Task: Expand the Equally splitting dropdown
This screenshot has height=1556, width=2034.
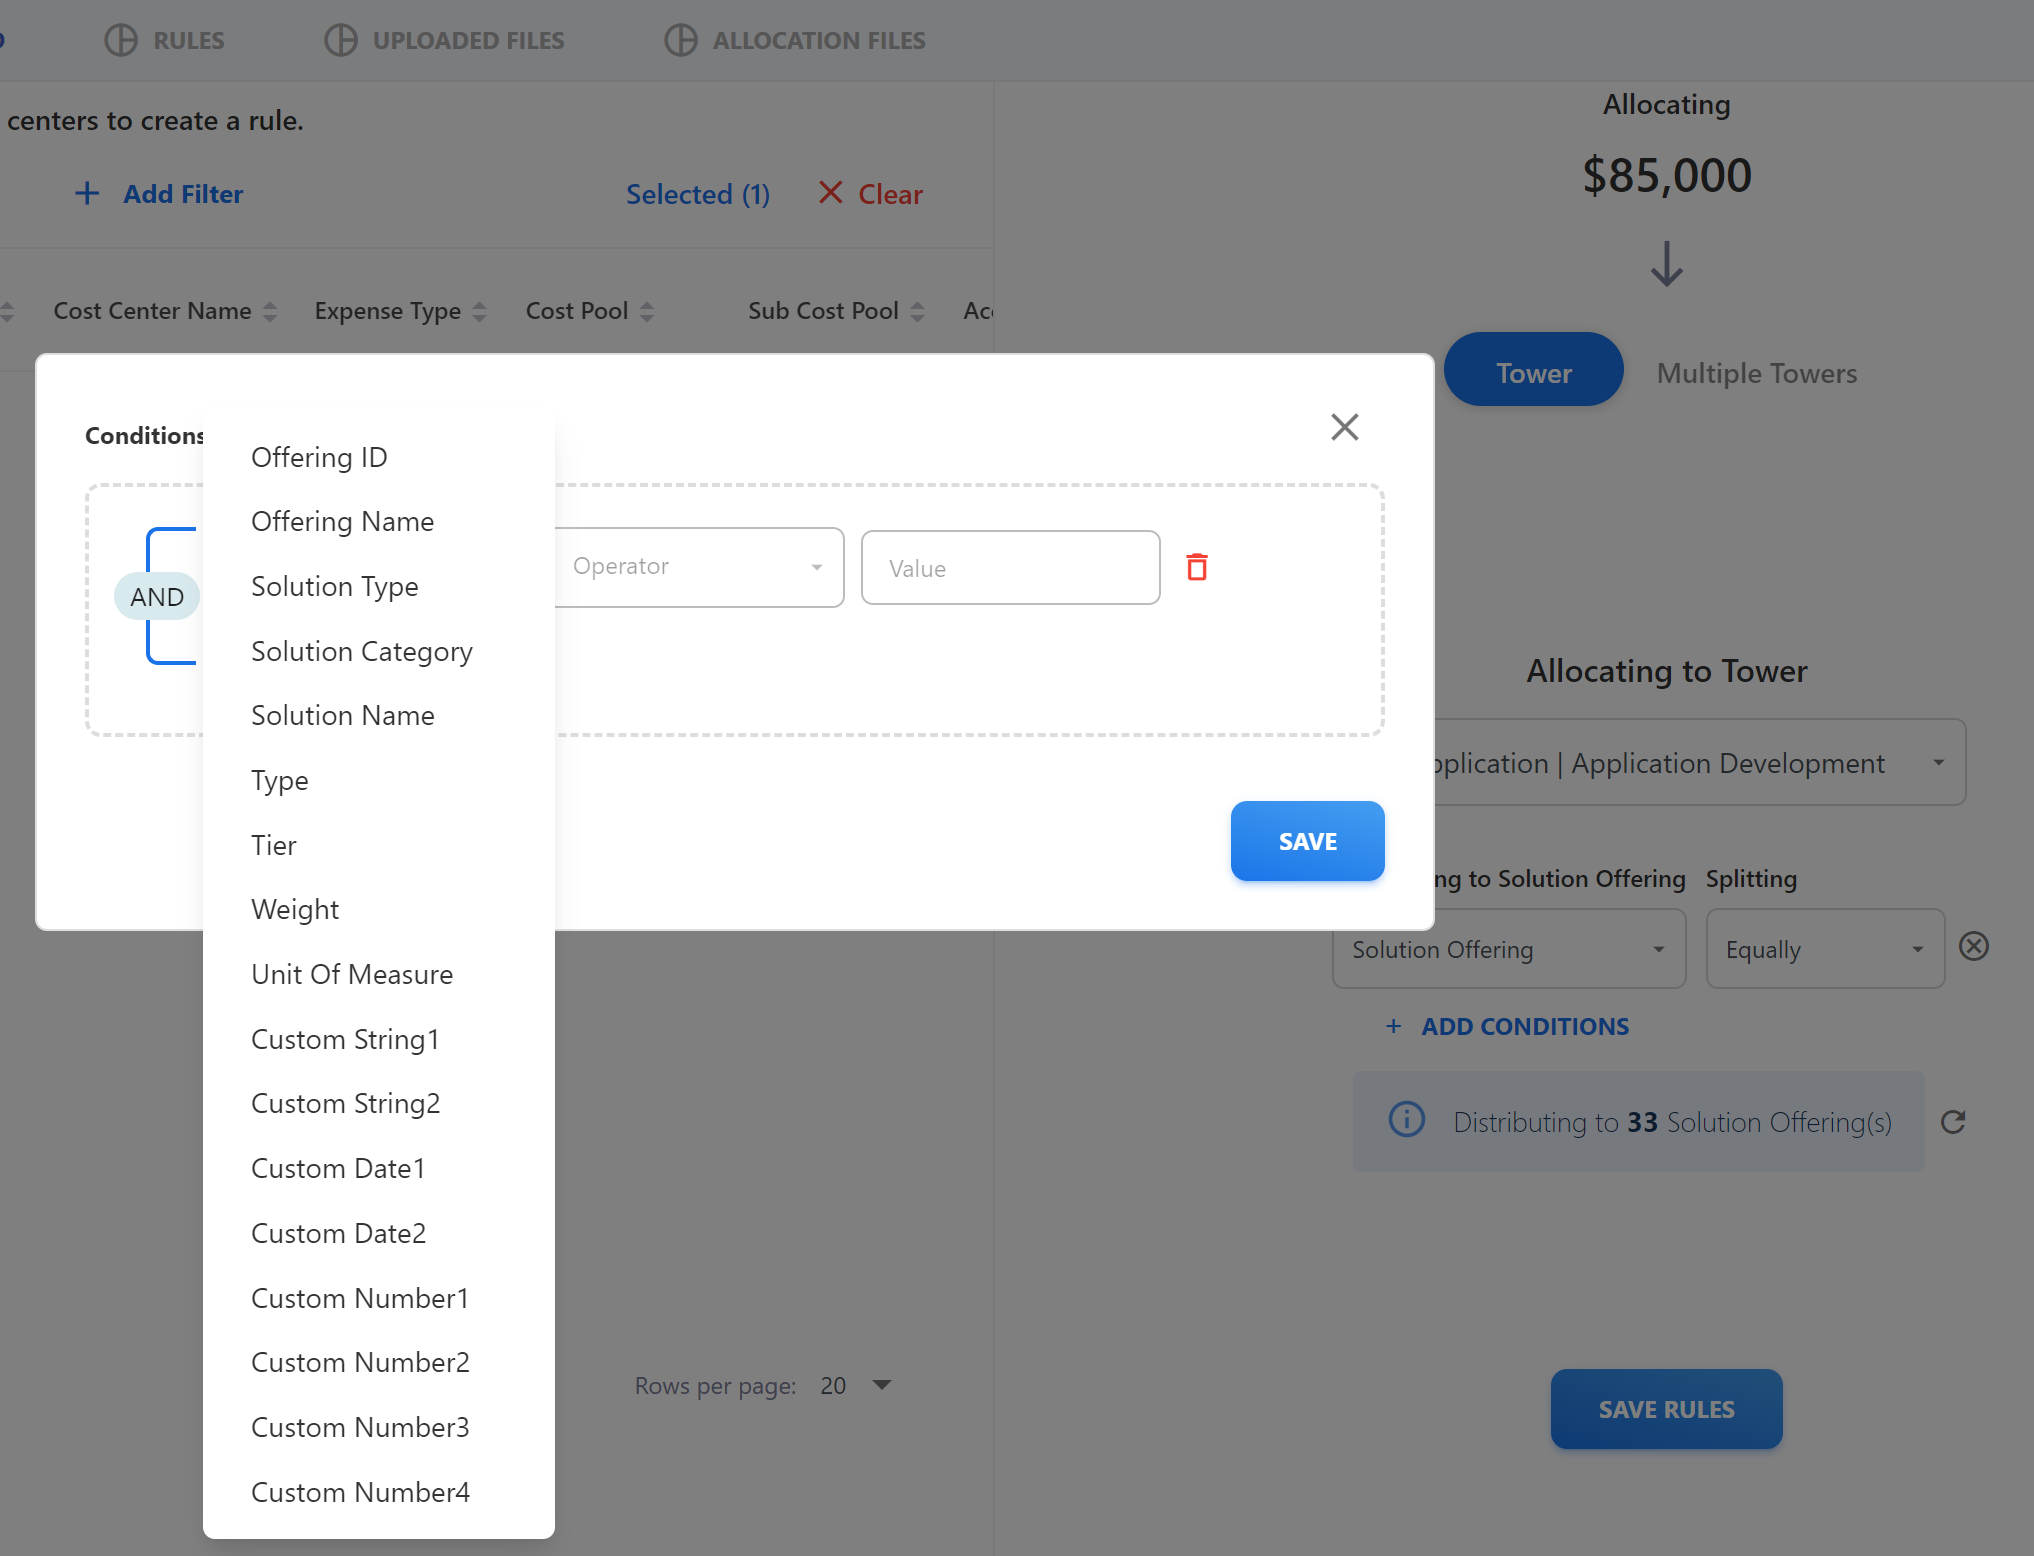Action: [1824, 949]
